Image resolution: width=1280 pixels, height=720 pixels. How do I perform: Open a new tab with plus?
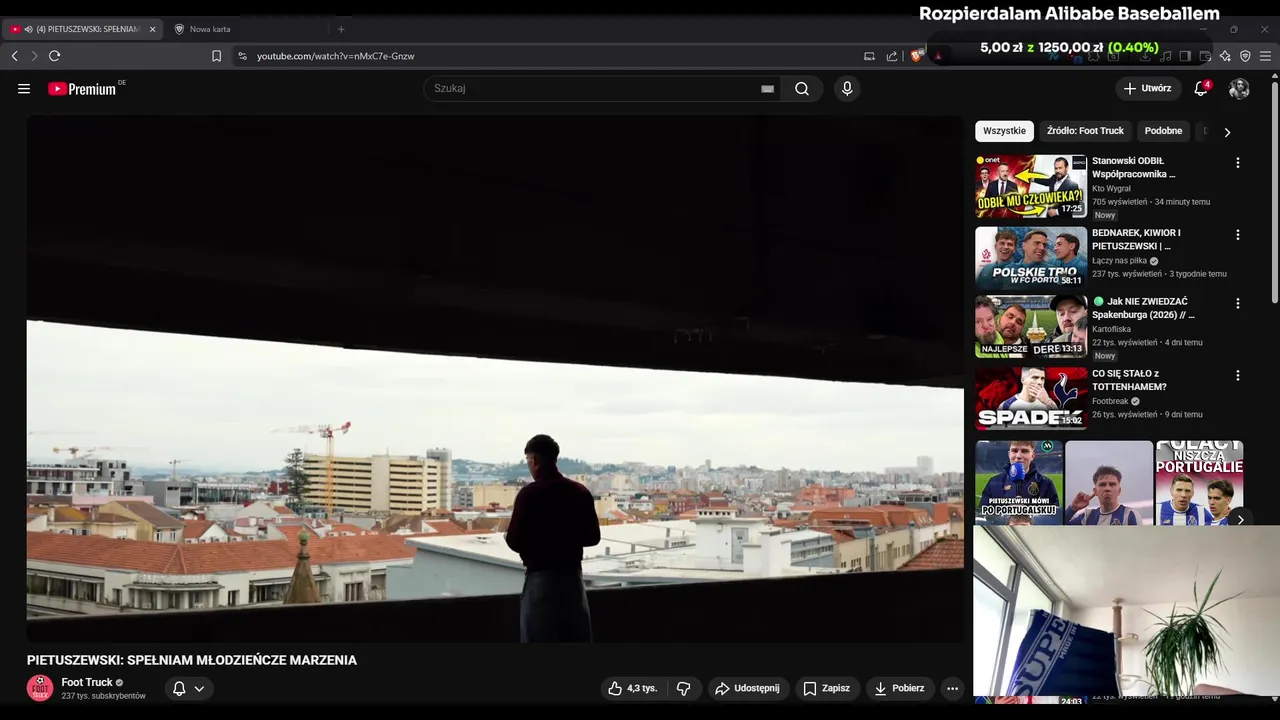click(341, 29)
